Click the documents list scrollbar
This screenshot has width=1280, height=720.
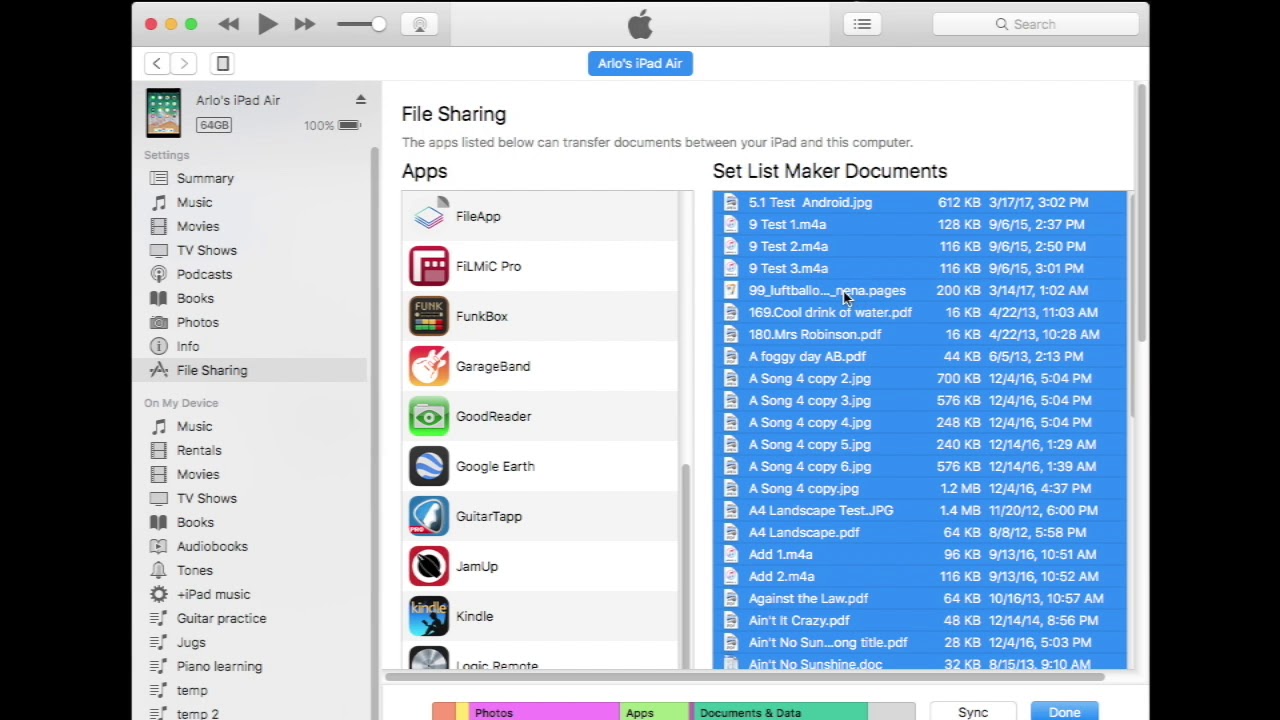(1132, 305)
